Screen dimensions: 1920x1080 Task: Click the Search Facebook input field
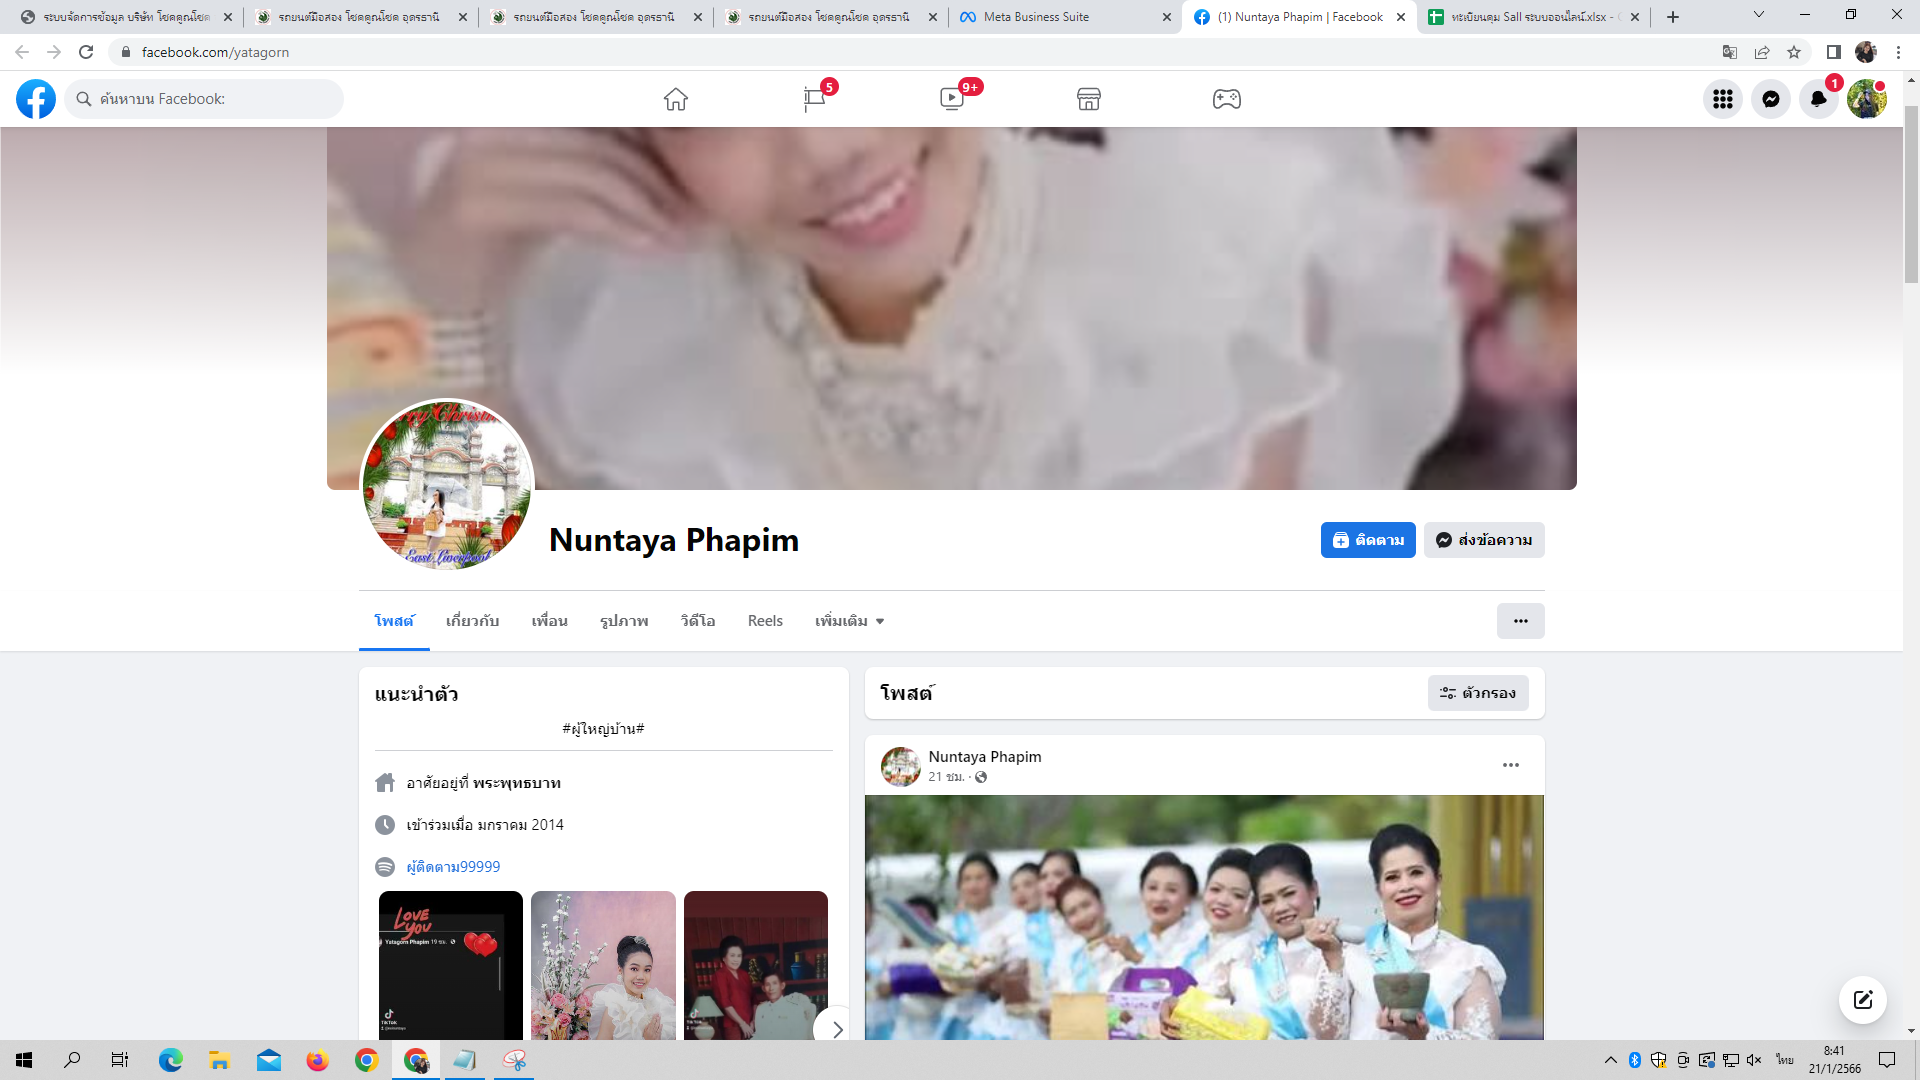click(210, 99)
